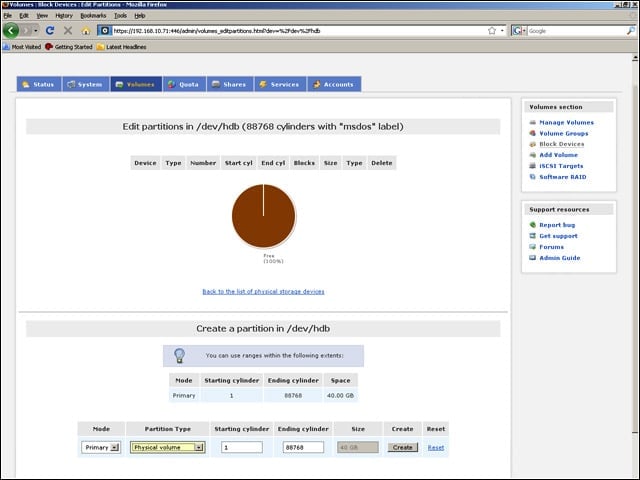Switch to the Services tab
This screenshot has width=640, height=480.
coord(280,84)
